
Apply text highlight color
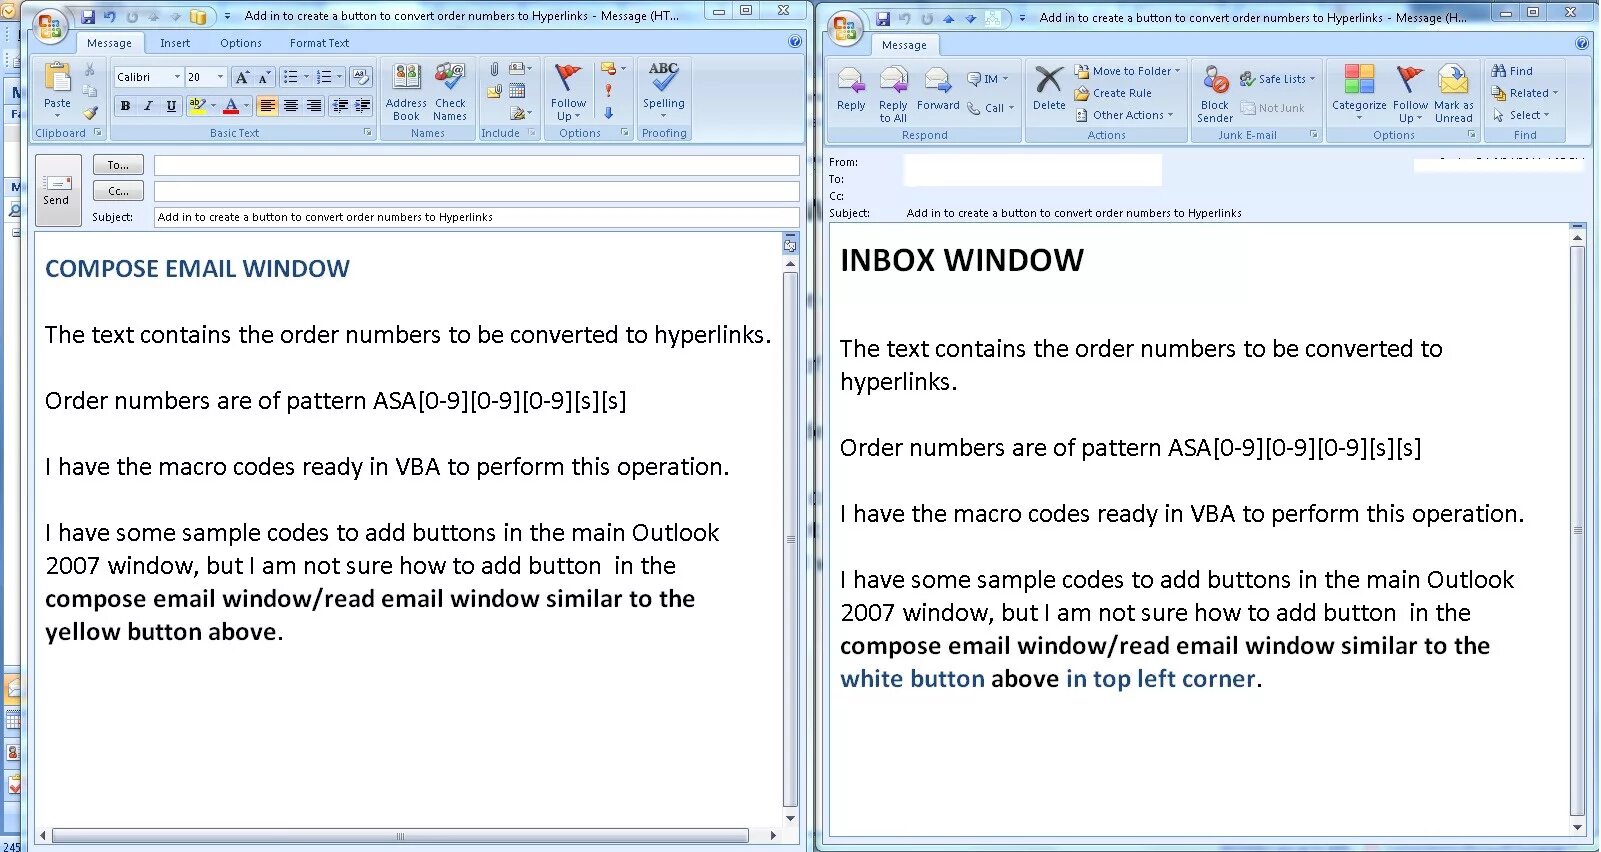(x=197, y=106)
